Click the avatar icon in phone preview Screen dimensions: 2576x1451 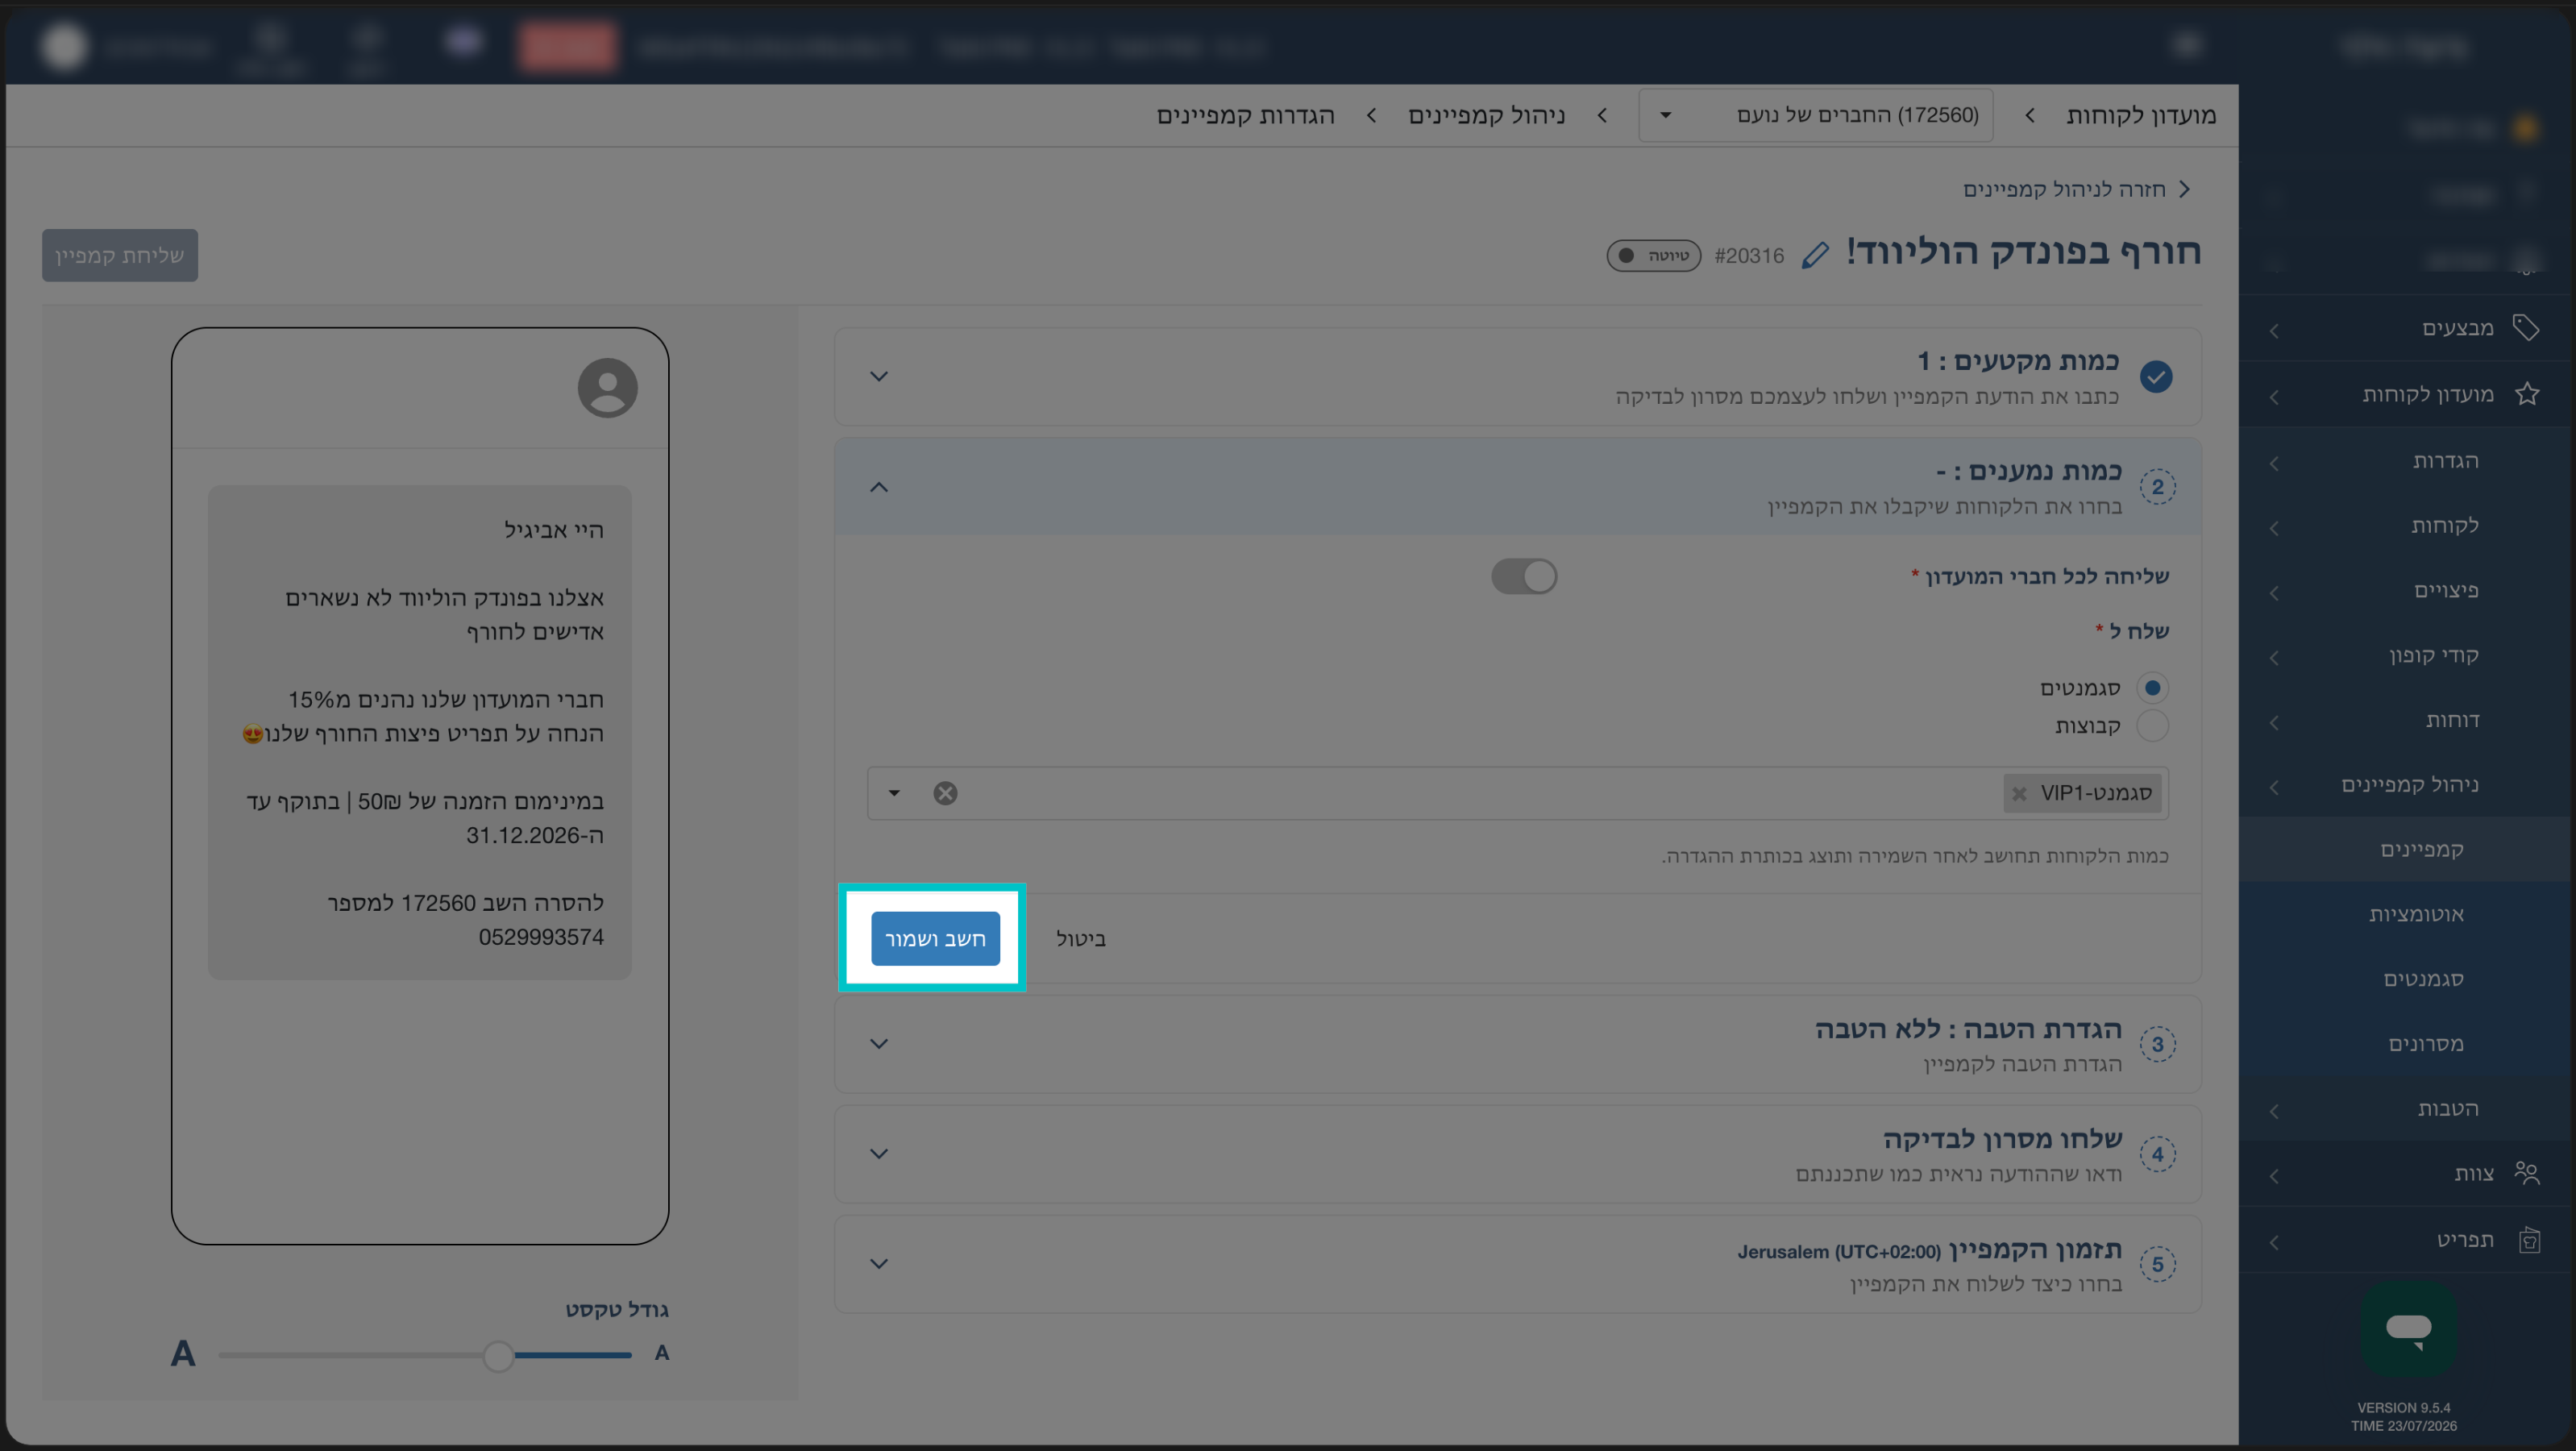pos(607,388)
